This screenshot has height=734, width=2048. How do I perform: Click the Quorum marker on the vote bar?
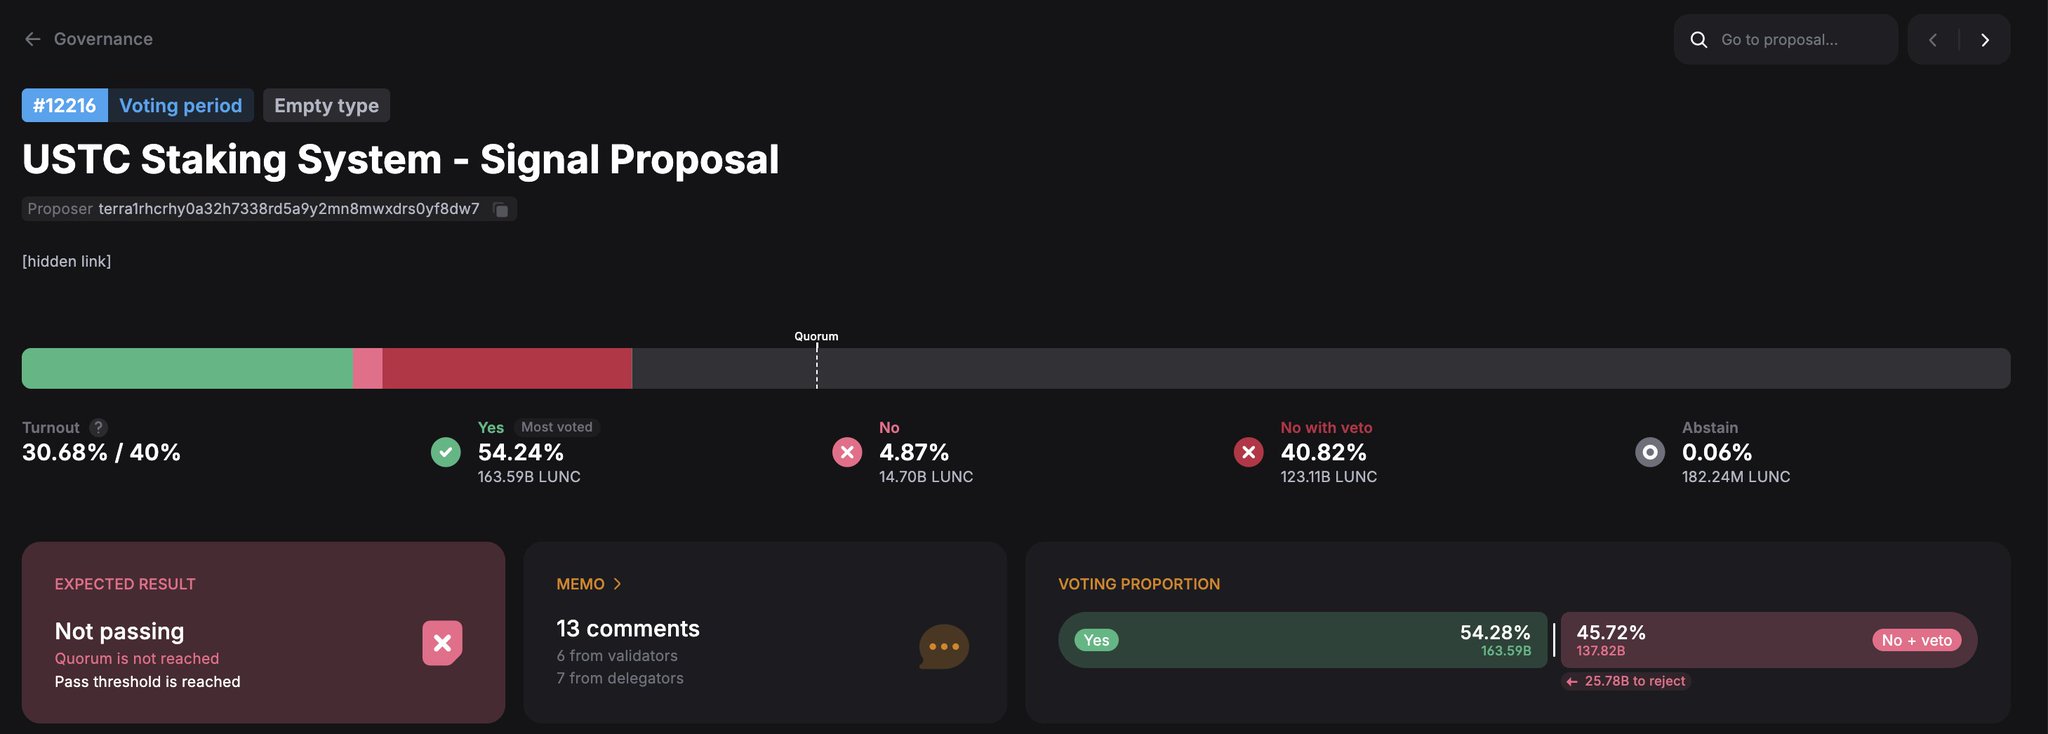817,366
